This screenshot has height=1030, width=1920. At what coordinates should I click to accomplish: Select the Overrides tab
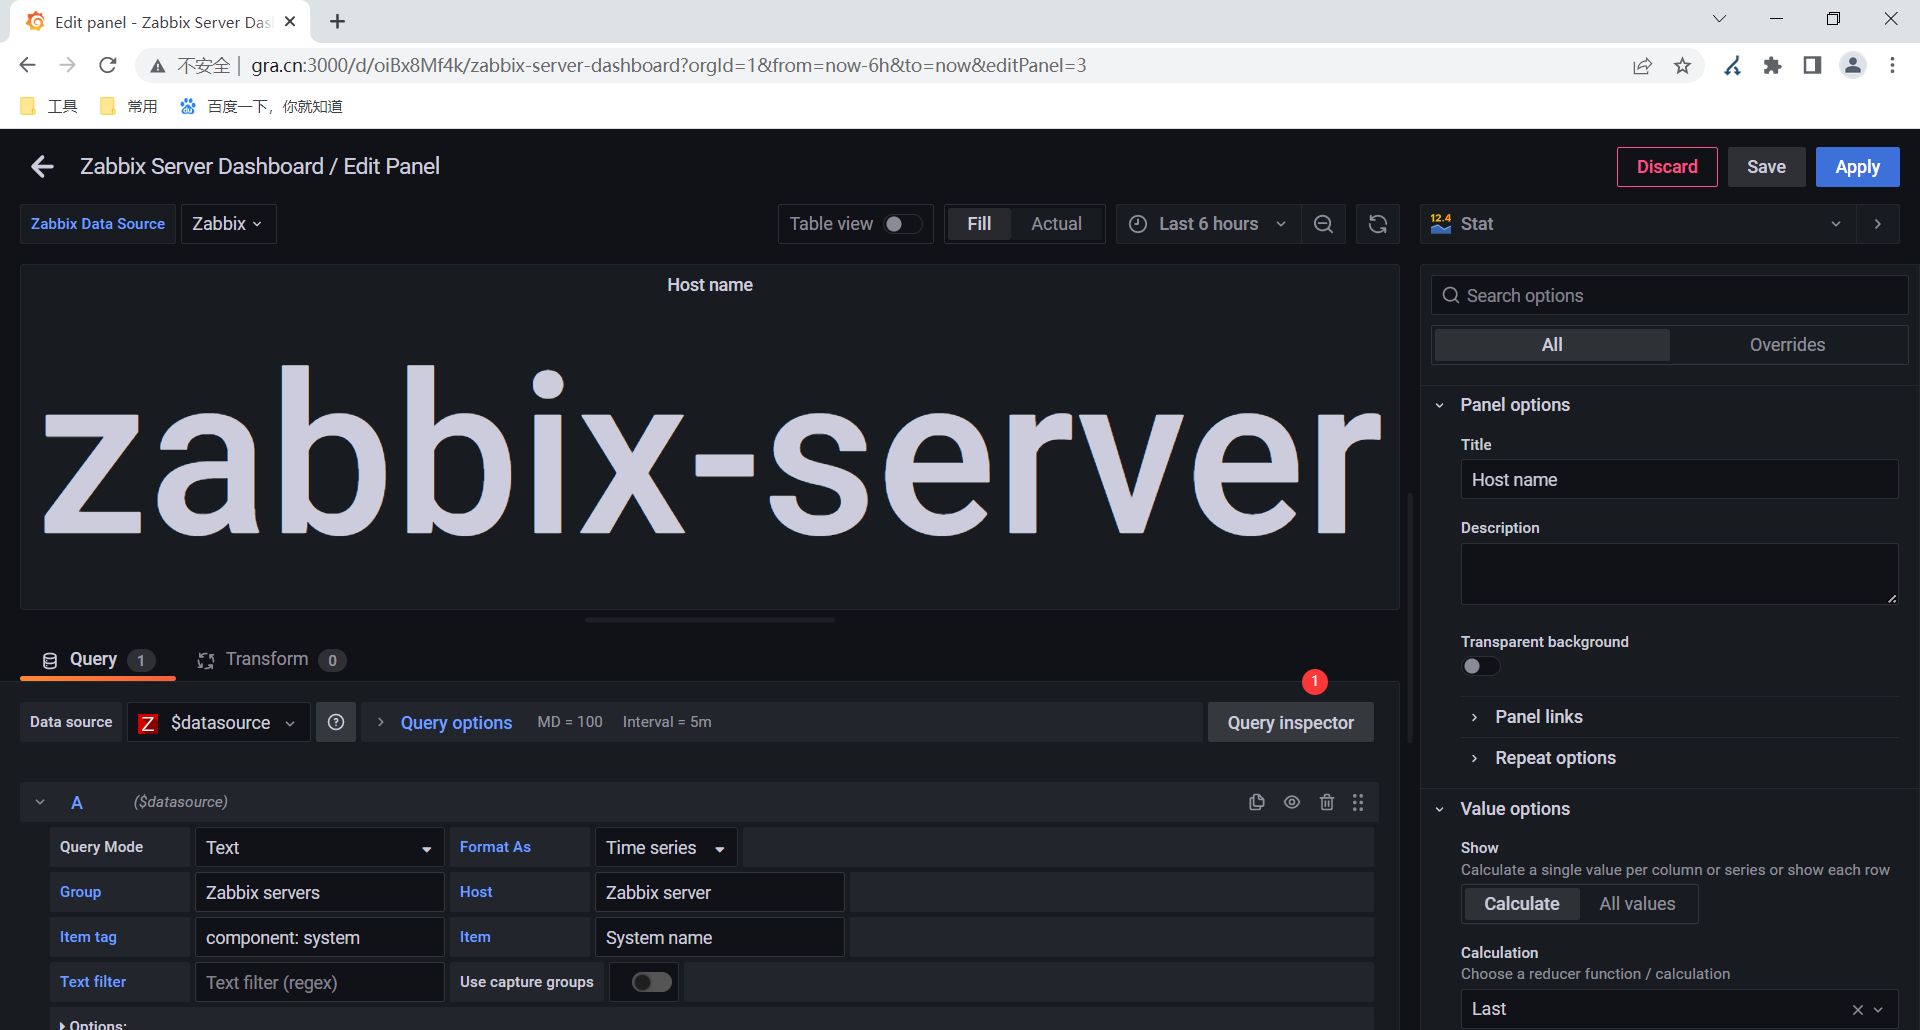point(1787,345)
